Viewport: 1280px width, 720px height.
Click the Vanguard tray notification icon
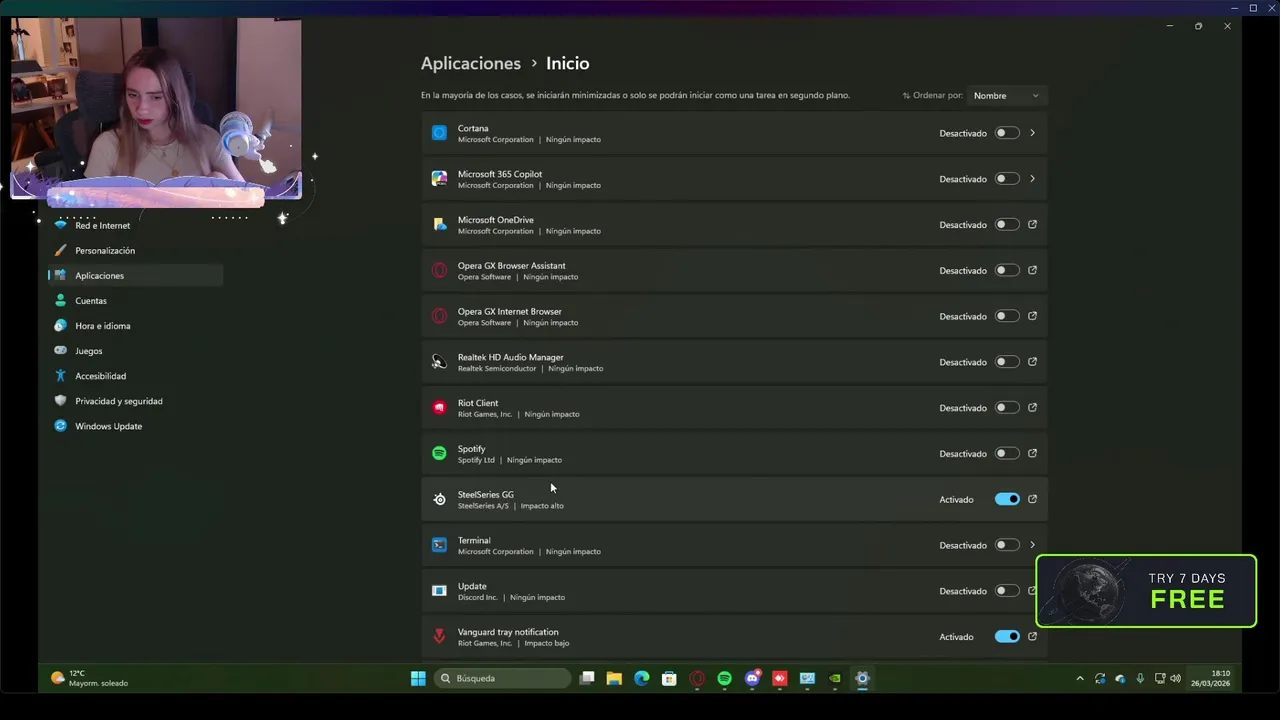tap(439, 637)
